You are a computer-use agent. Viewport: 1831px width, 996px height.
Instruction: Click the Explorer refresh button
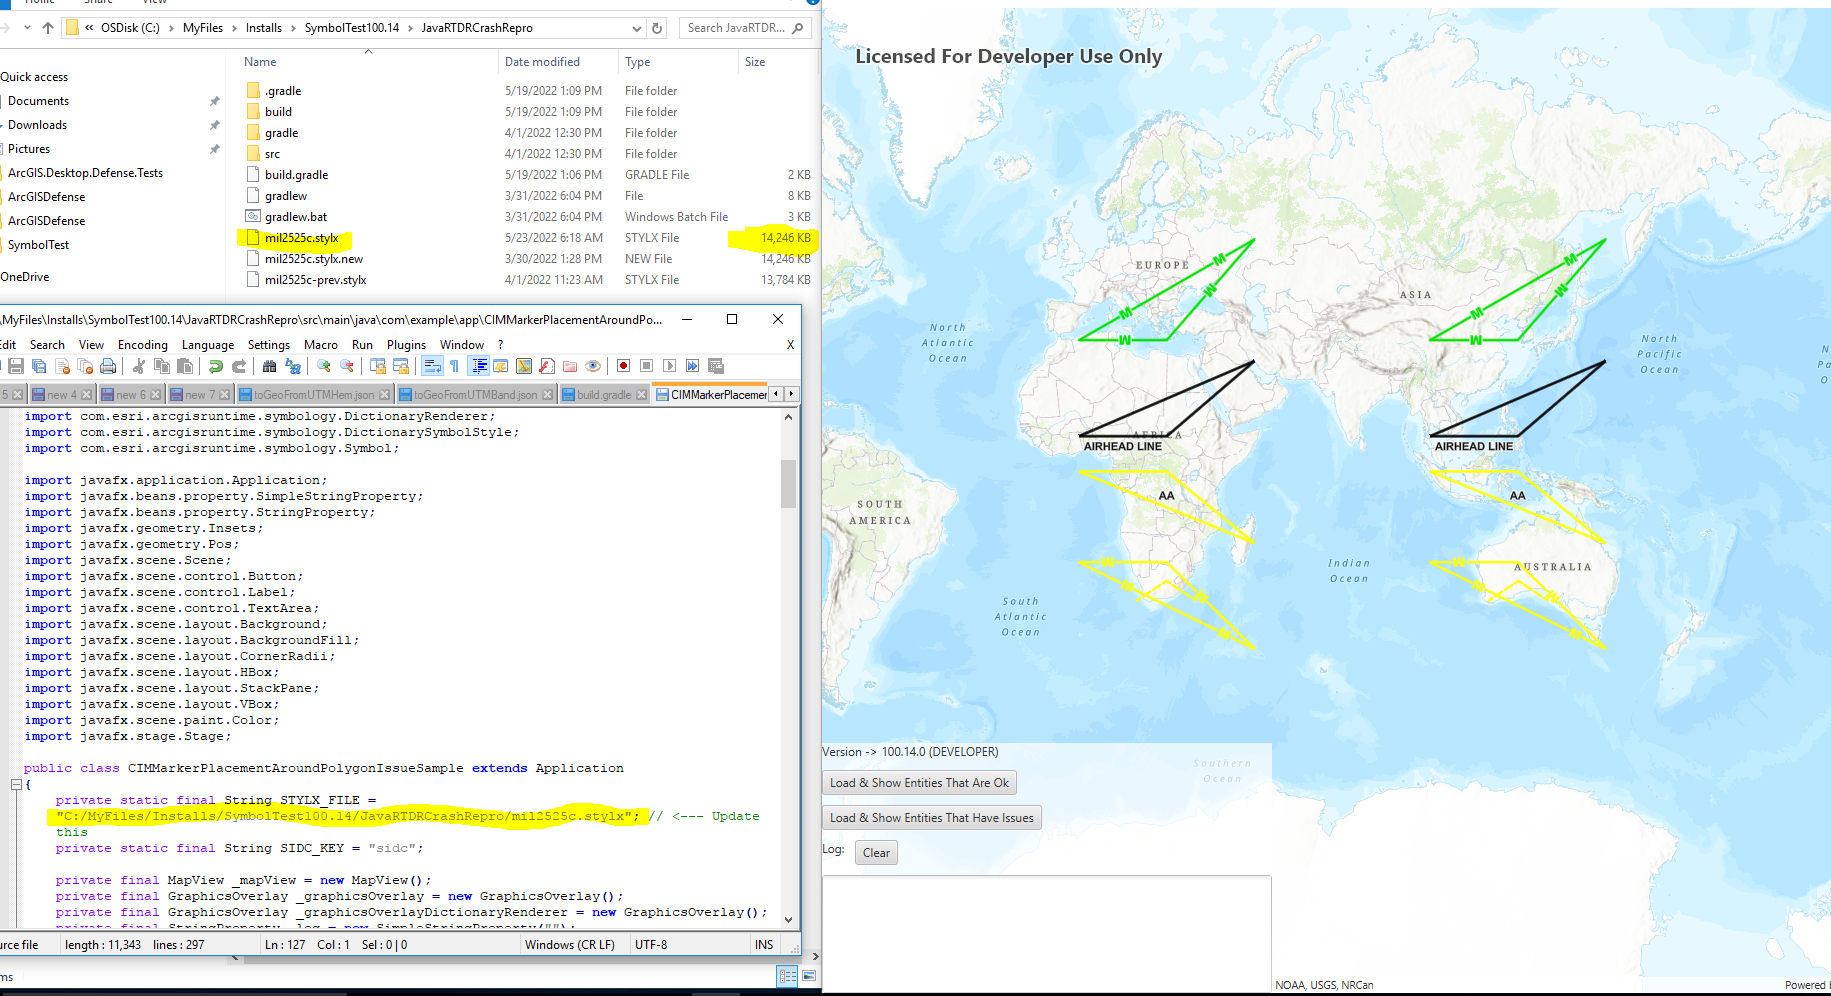[657, 28]
